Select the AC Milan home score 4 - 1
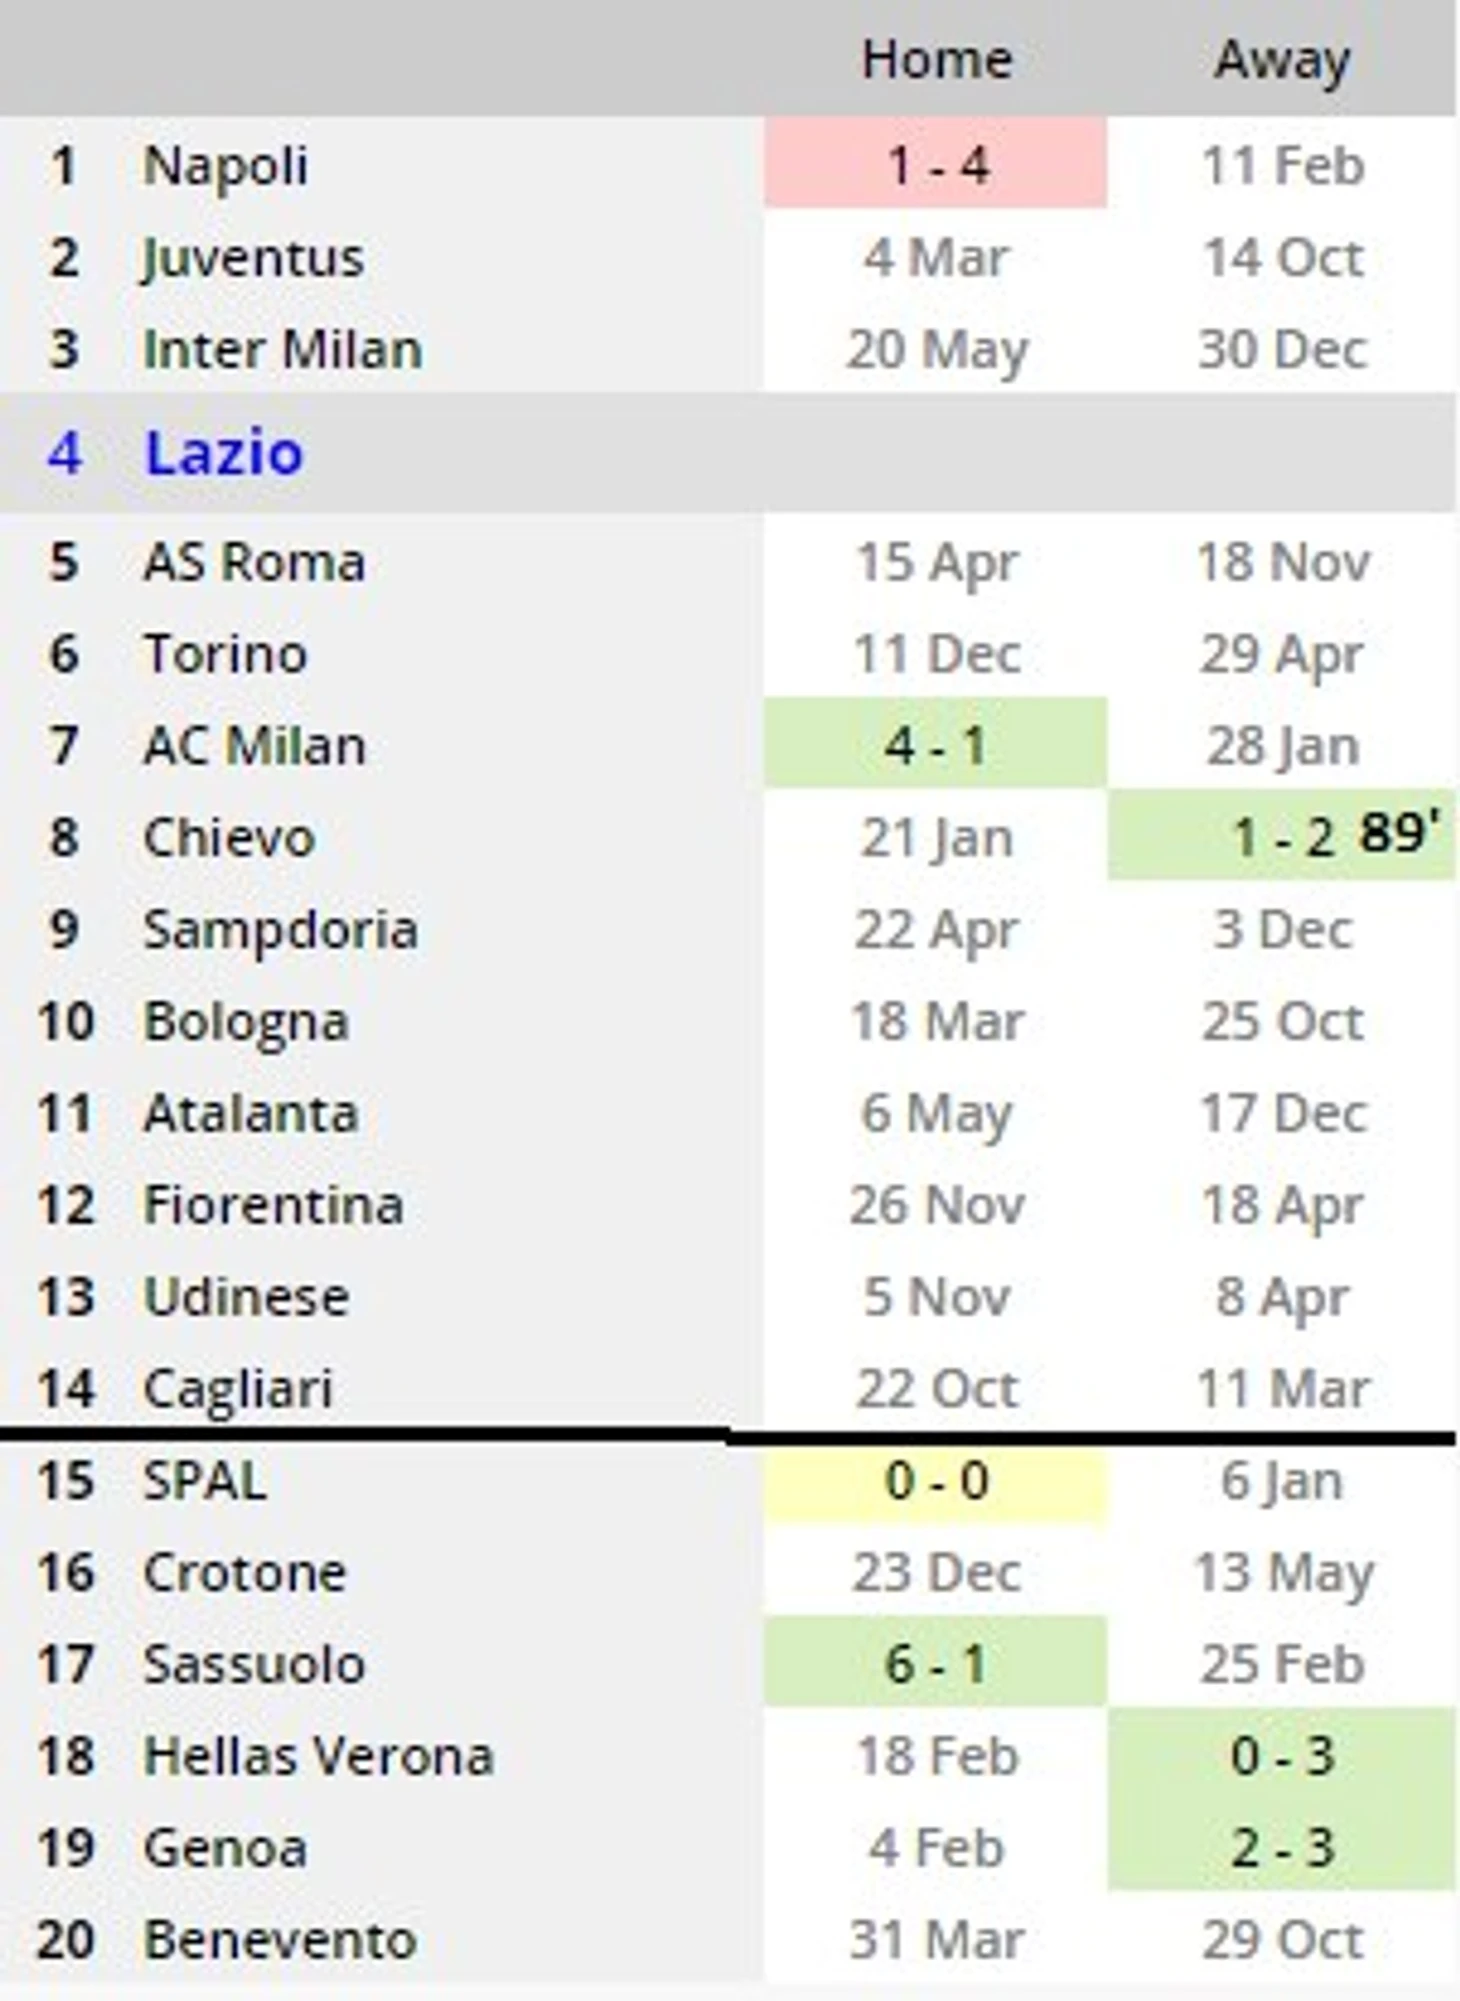 point(936,745)
